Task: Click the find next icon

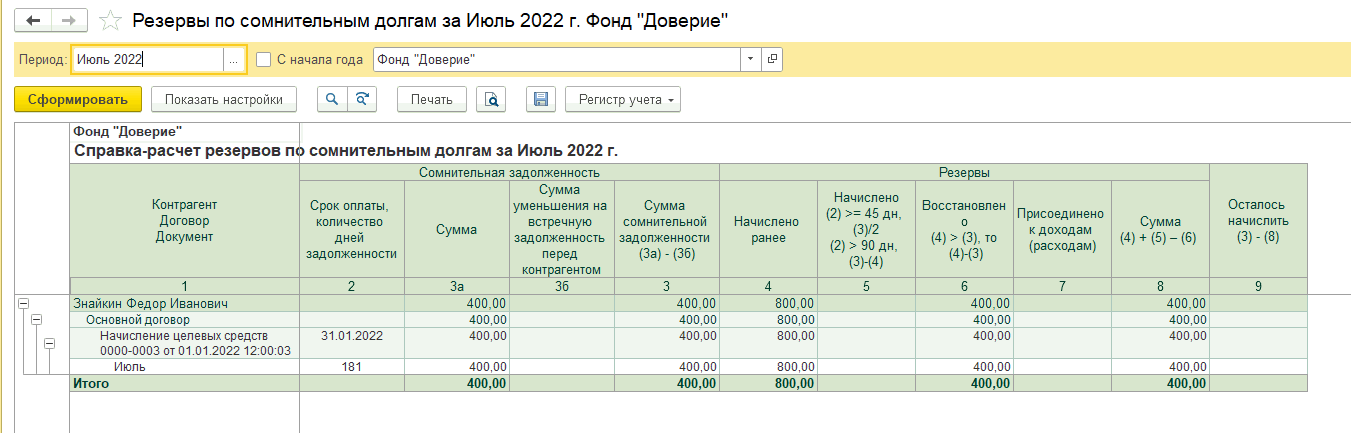Action: coord(364,99)
